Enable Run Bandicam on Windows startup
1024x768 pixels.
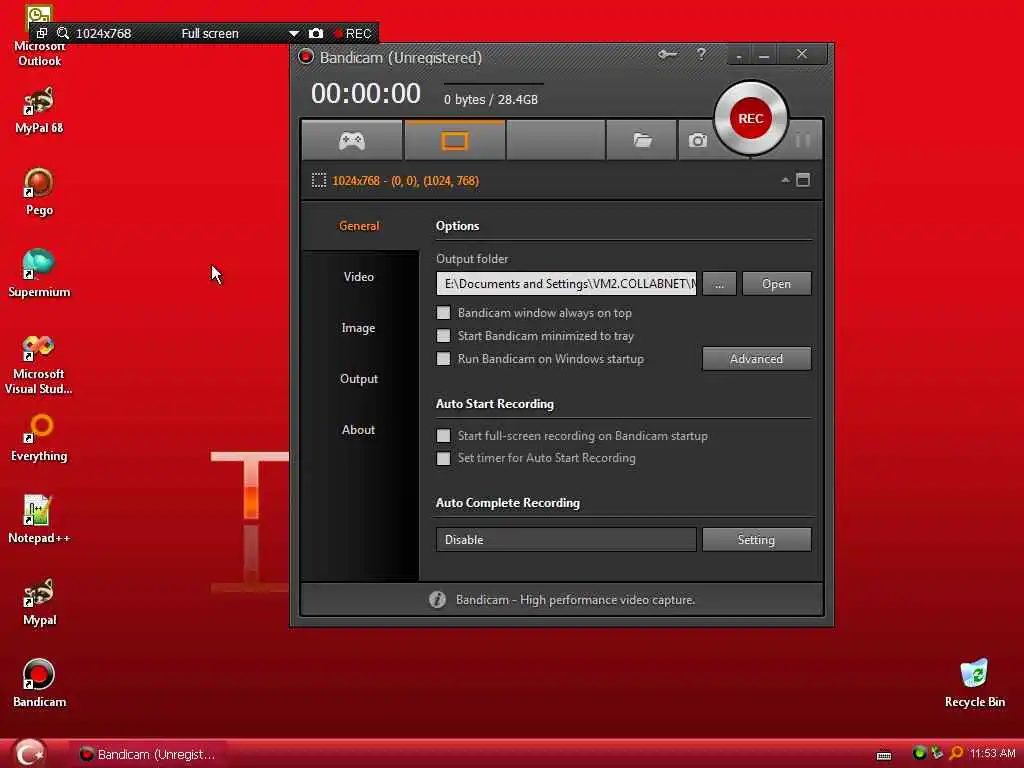pos(443,359)
